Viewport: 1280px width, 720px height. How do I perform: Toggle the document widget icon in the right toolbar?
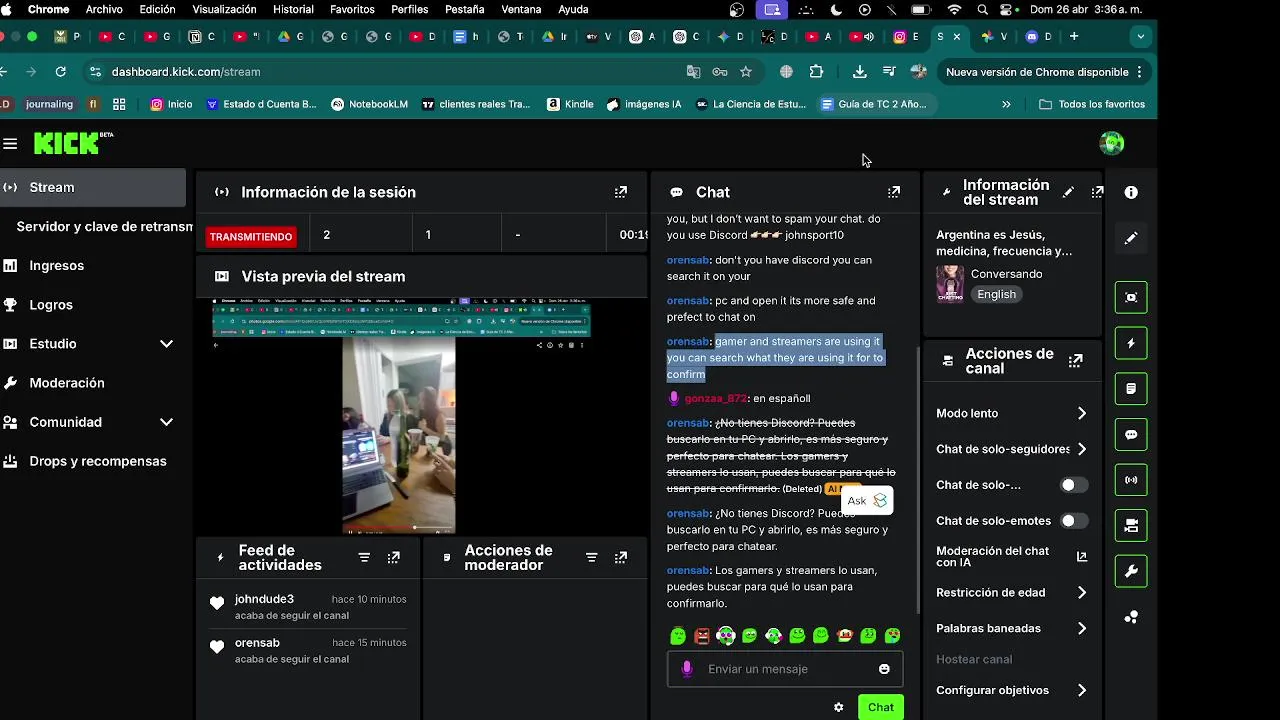tap(1131, 388)
